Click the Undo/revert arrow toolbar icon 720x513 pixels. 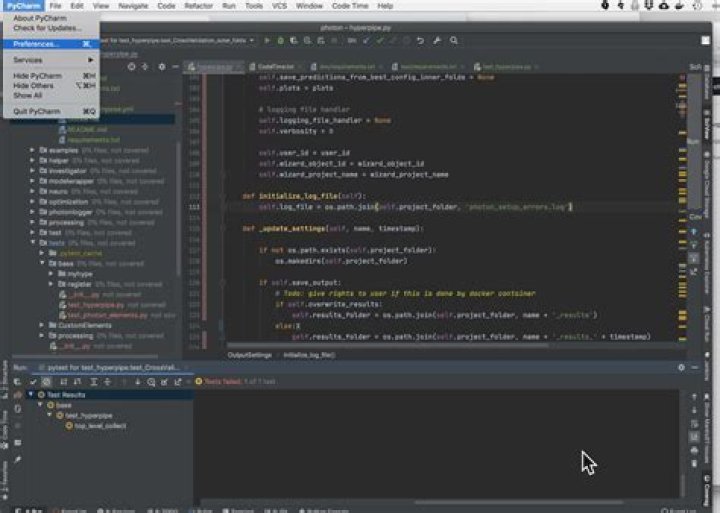point(420,40)
